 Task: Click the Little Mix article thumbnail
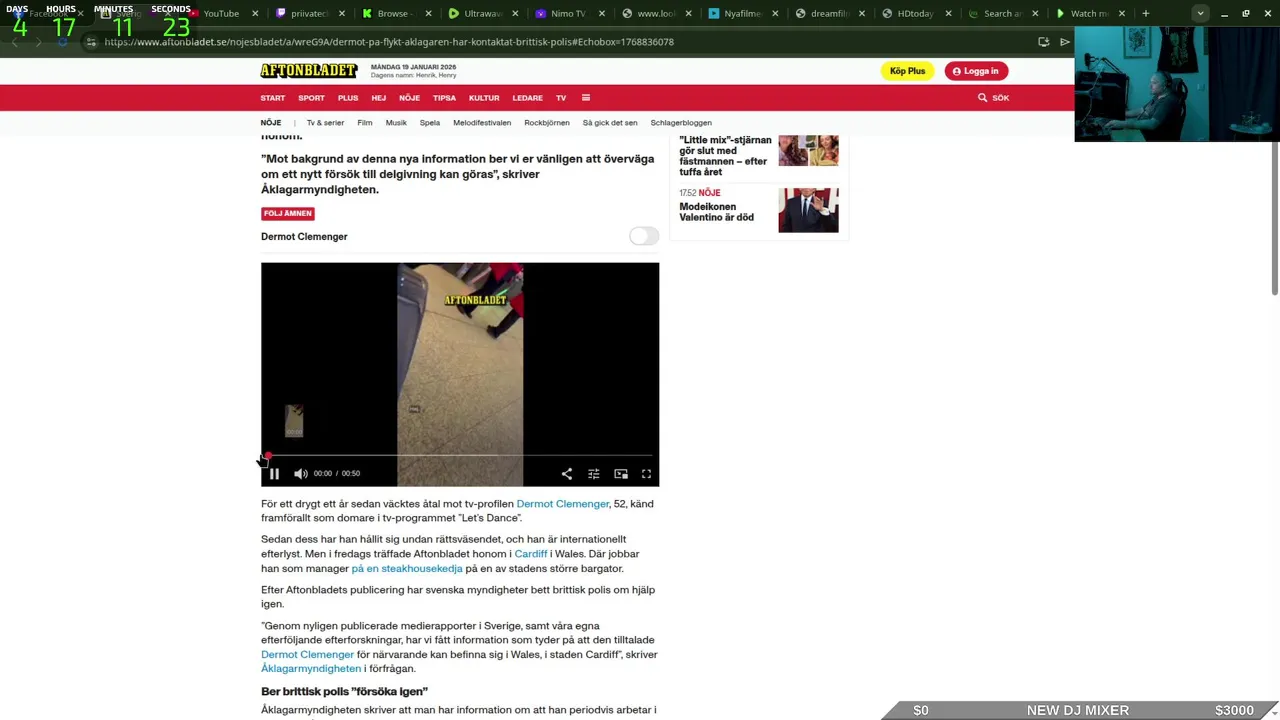click(808, 150)
